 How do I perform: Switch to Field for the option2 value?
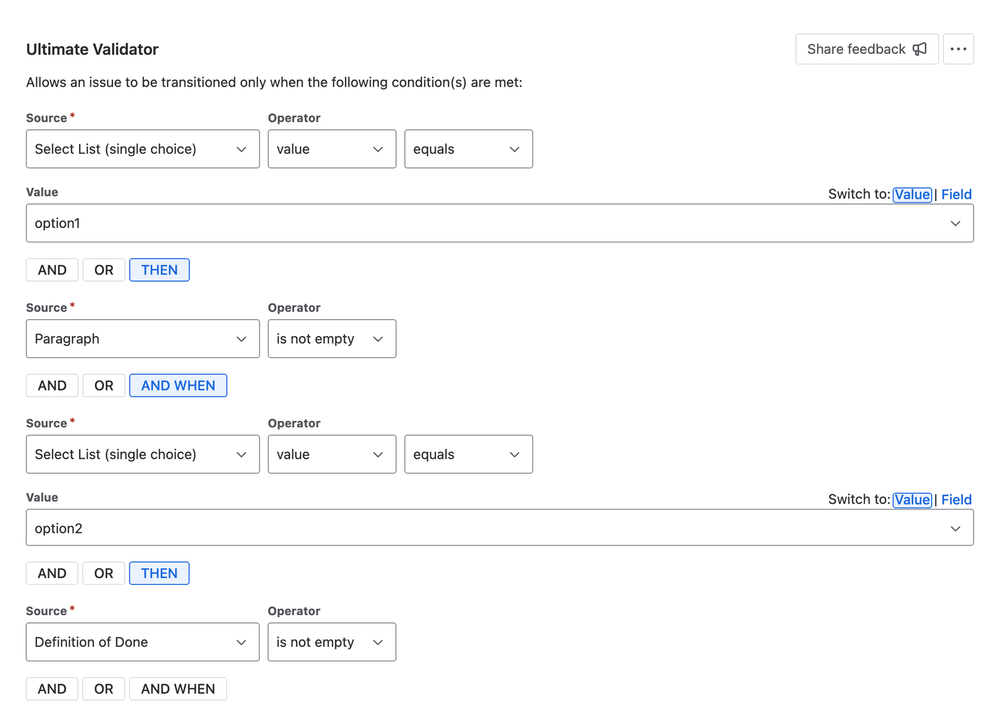[956, 499]
